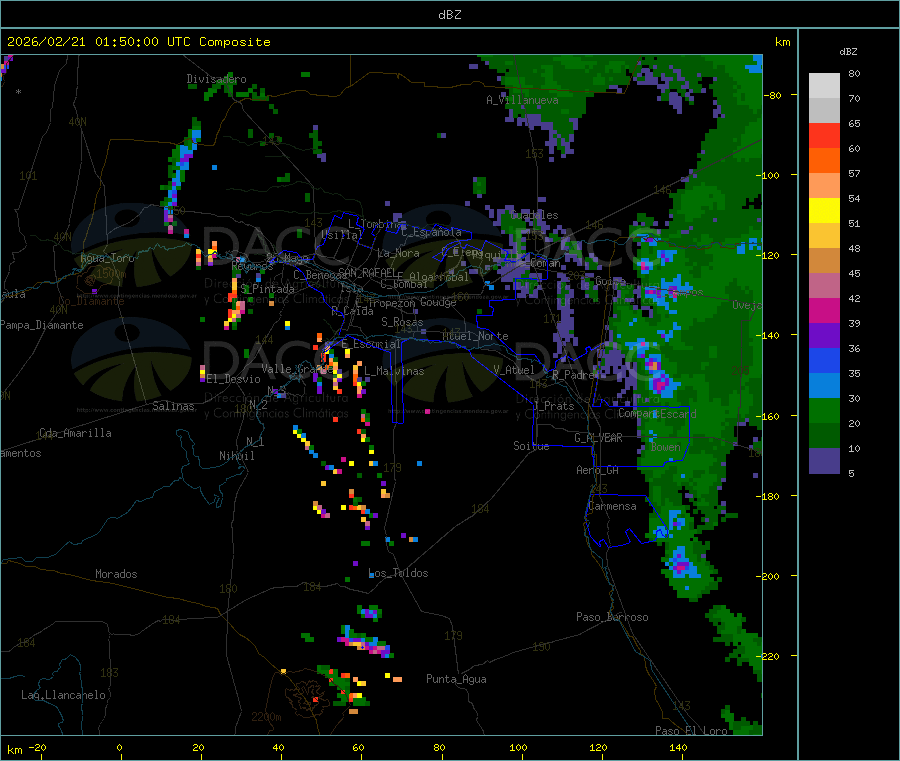Image resolution: width=900 pixels, height=761 pixels.
Task: Click the La_Nora map label
Action: (x=398, y=253)
